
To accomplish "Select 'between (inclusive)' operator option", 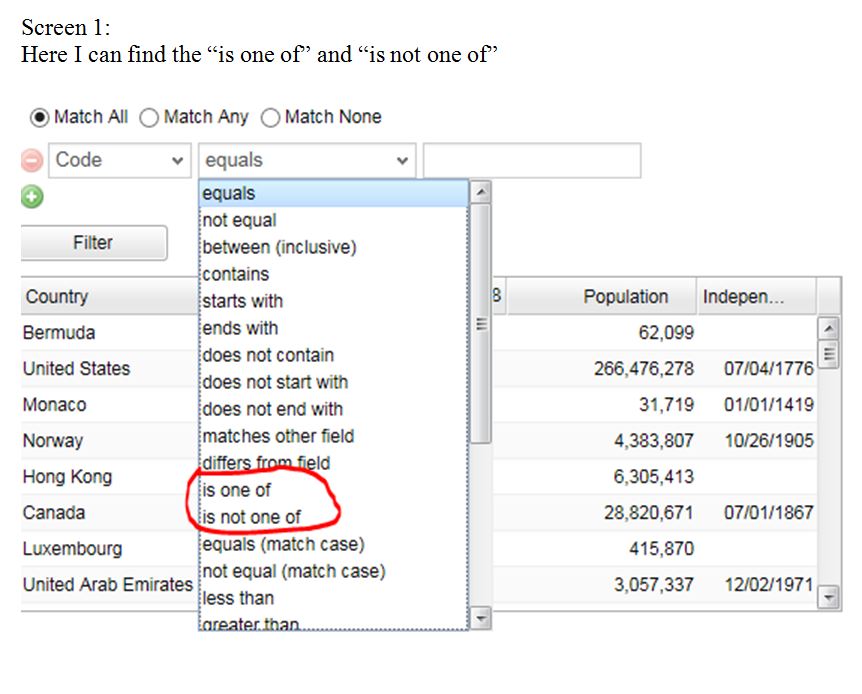I will (279, 247).
